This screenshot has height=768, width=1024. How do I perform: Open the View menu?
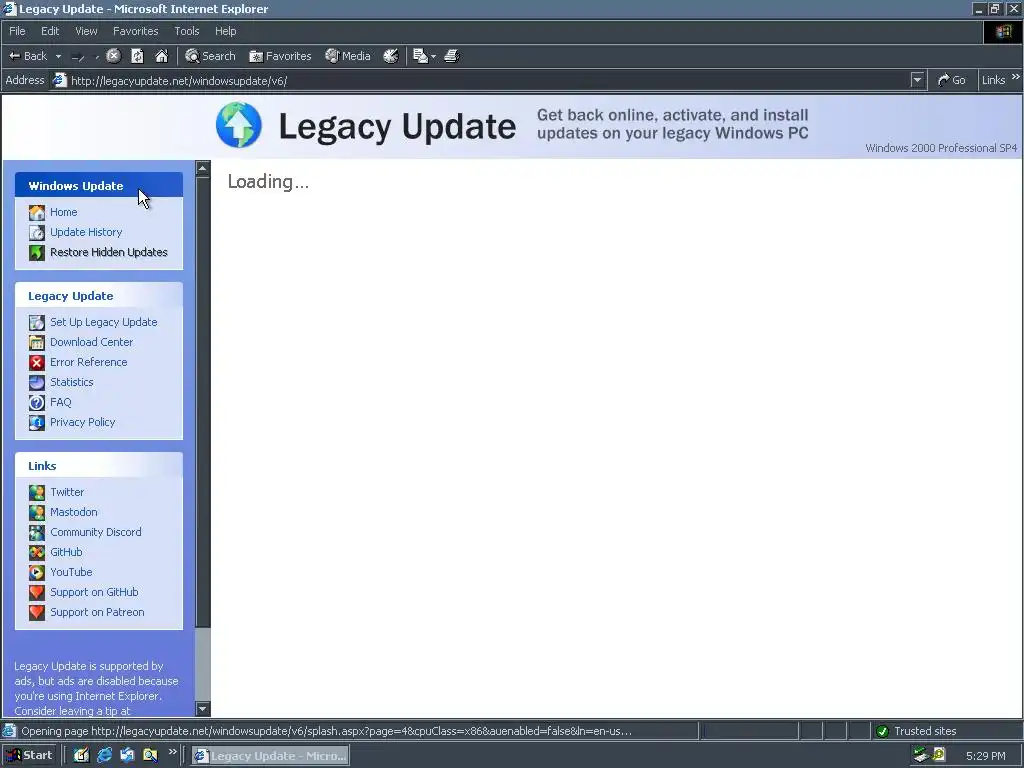coord(86,31)
